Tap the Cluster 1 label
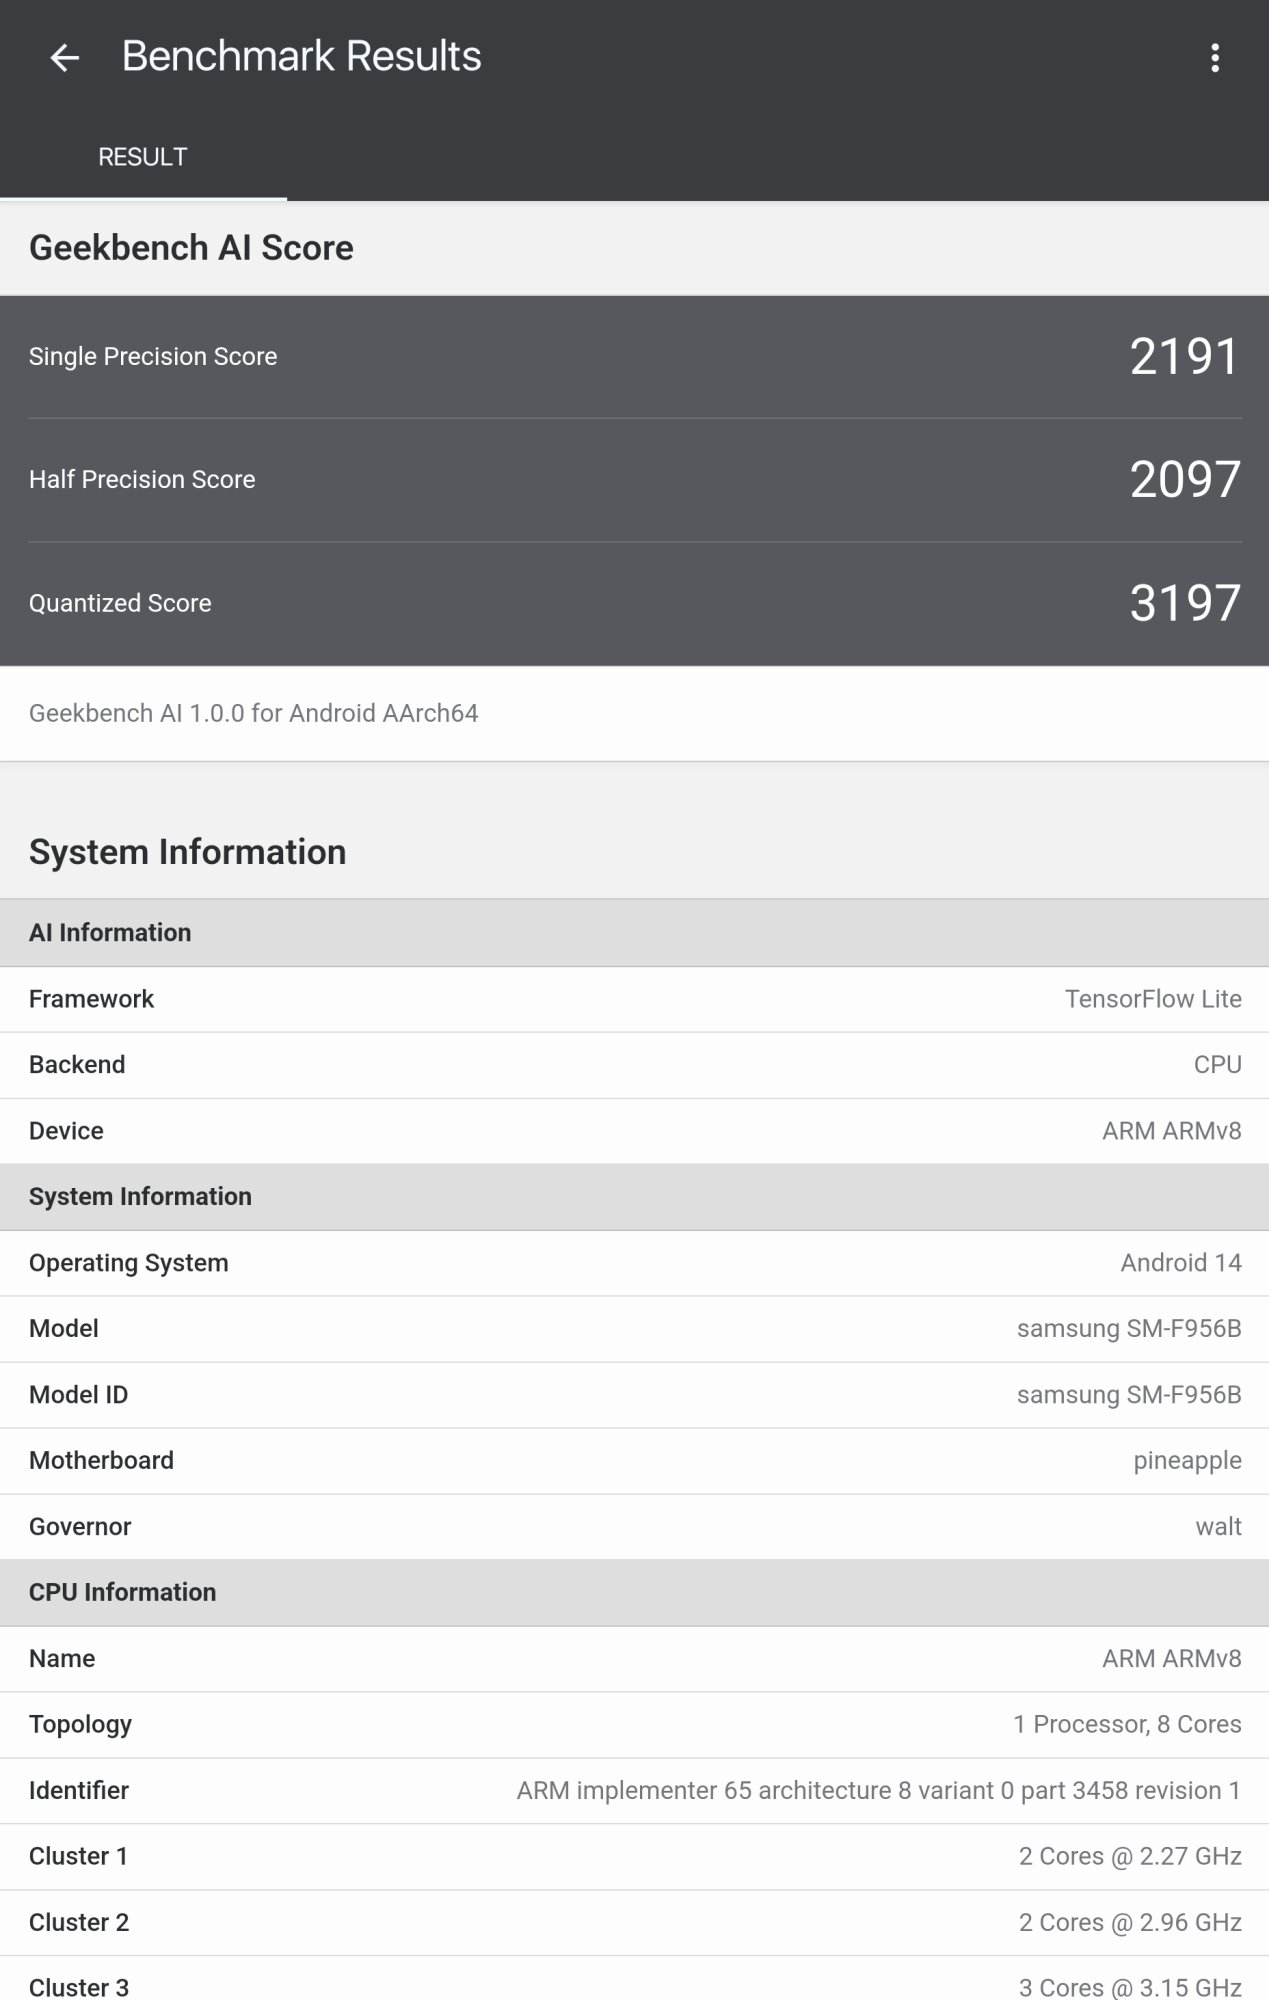 tap(79, 1857)
